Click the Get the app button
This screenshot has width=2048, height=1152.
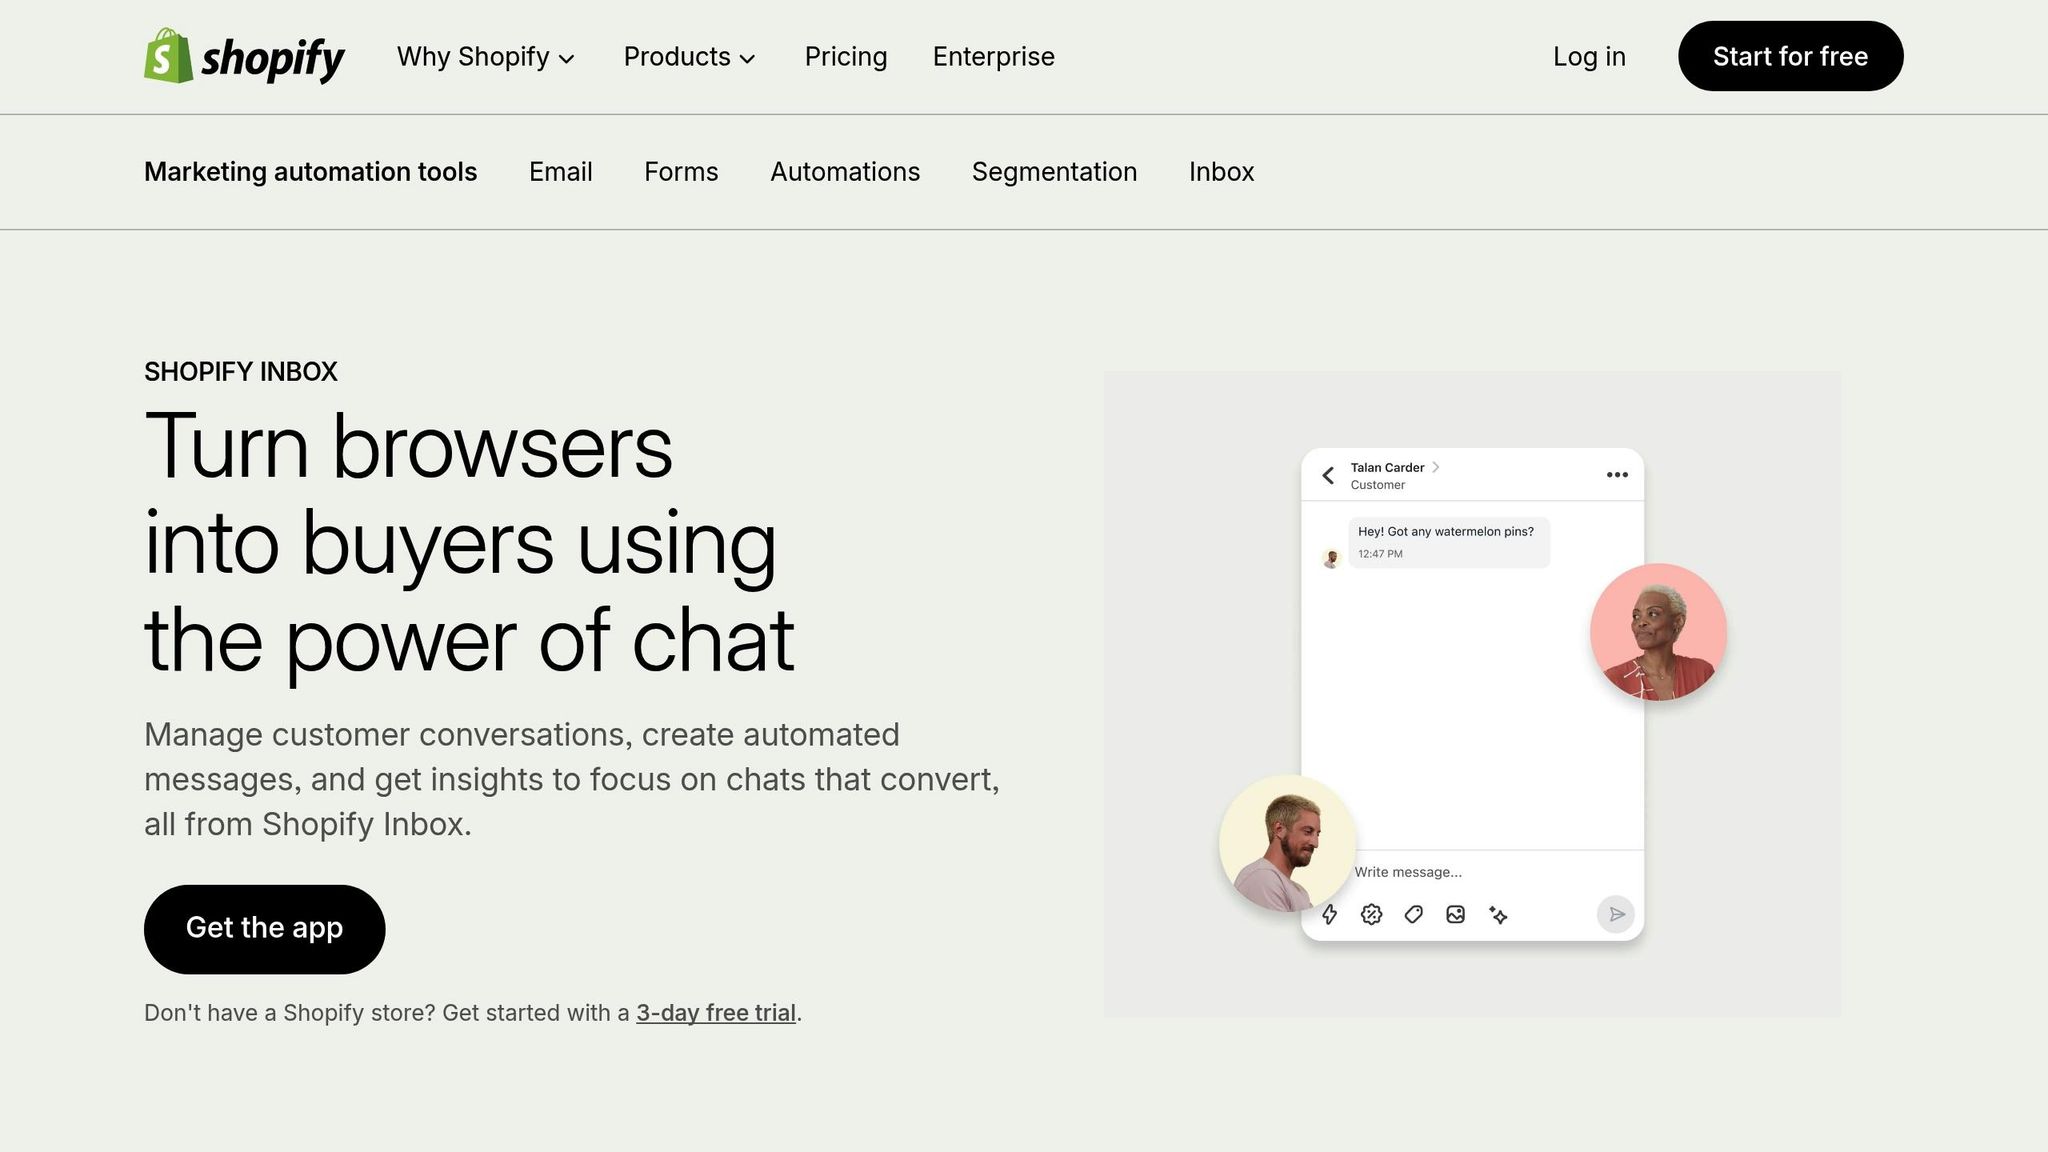click(x=263, y=928)
